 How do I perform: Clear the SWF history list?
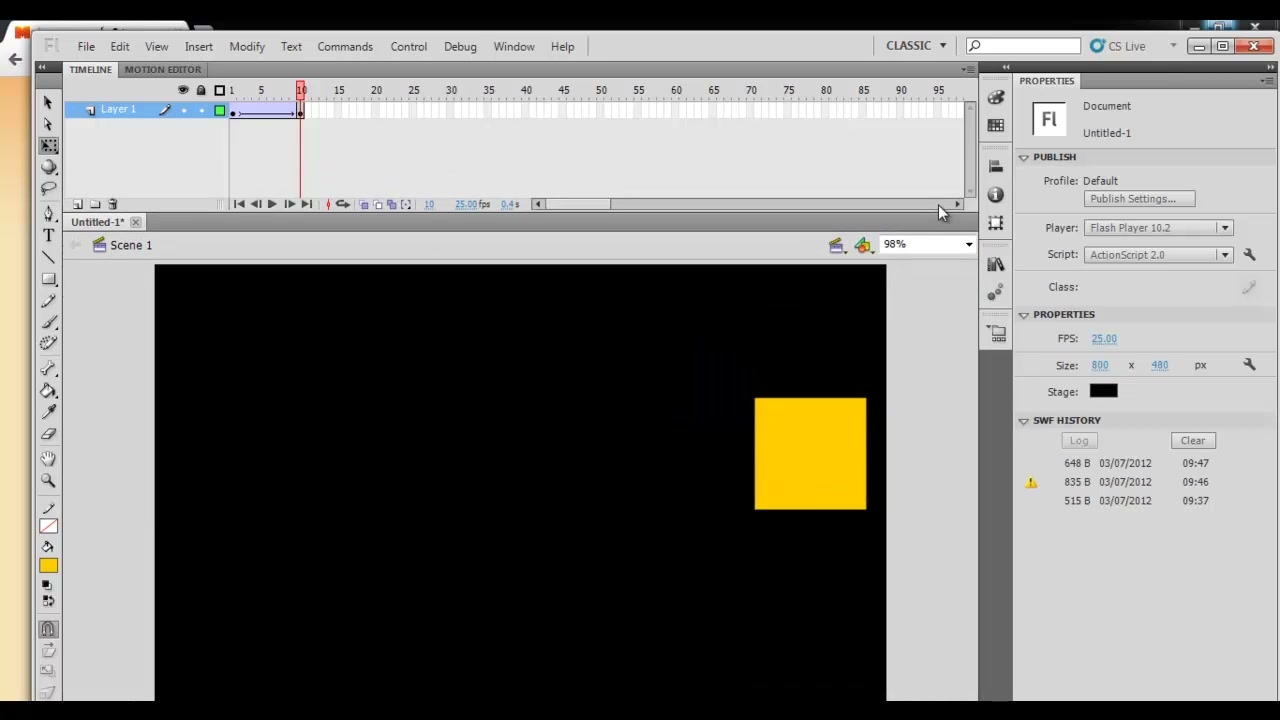[x=1193, y=441]
